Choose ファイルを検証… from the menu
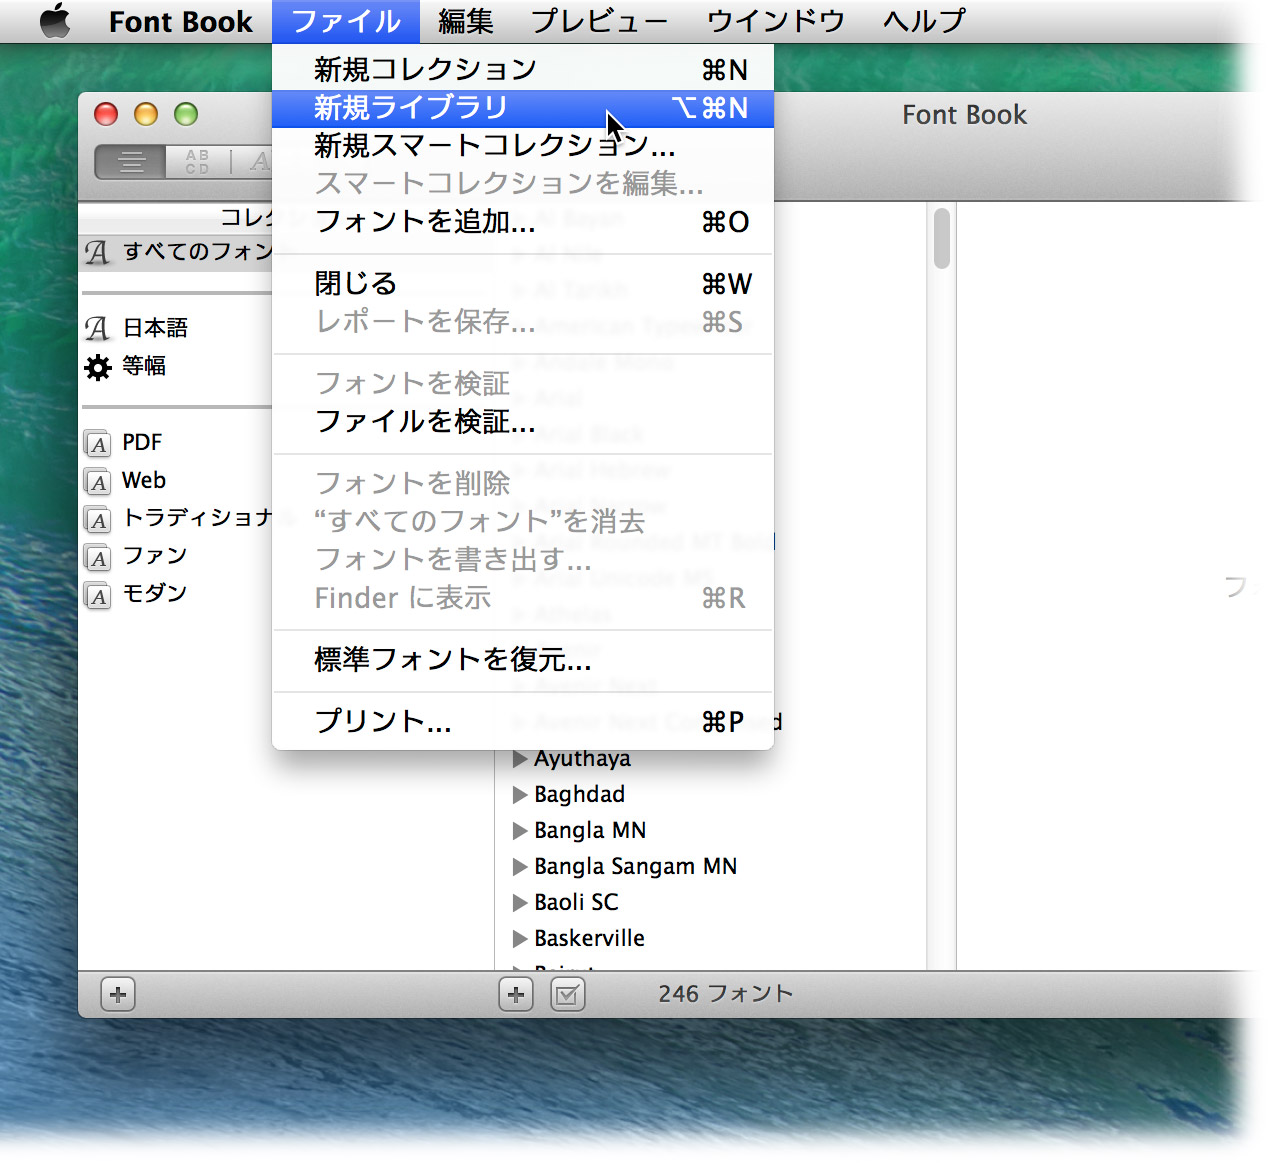This screenshot has width=1268, height=1163. point(523,422)
